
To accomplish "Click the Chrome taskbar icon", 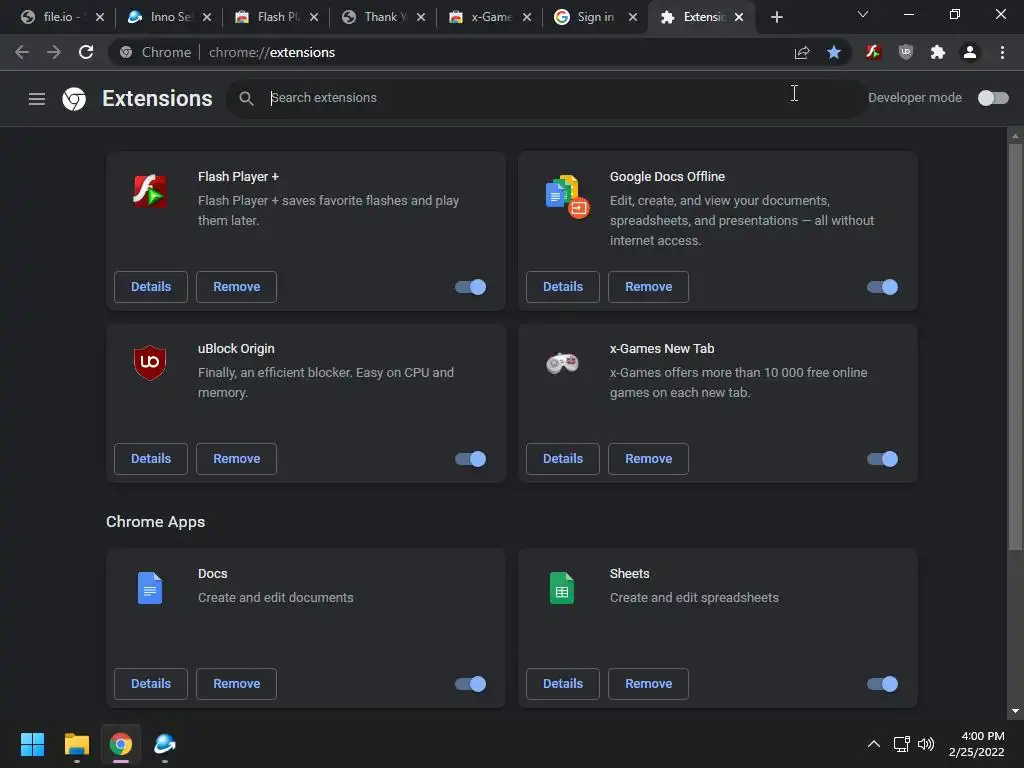I will tap(121, 744).
